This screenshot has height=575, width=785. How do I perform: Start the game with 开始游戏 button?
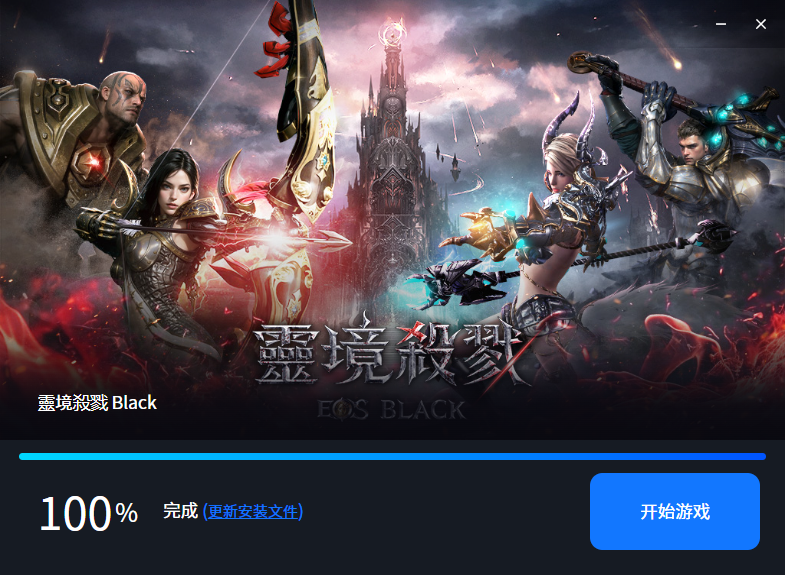pyautogui.click(x=675, y=511)
